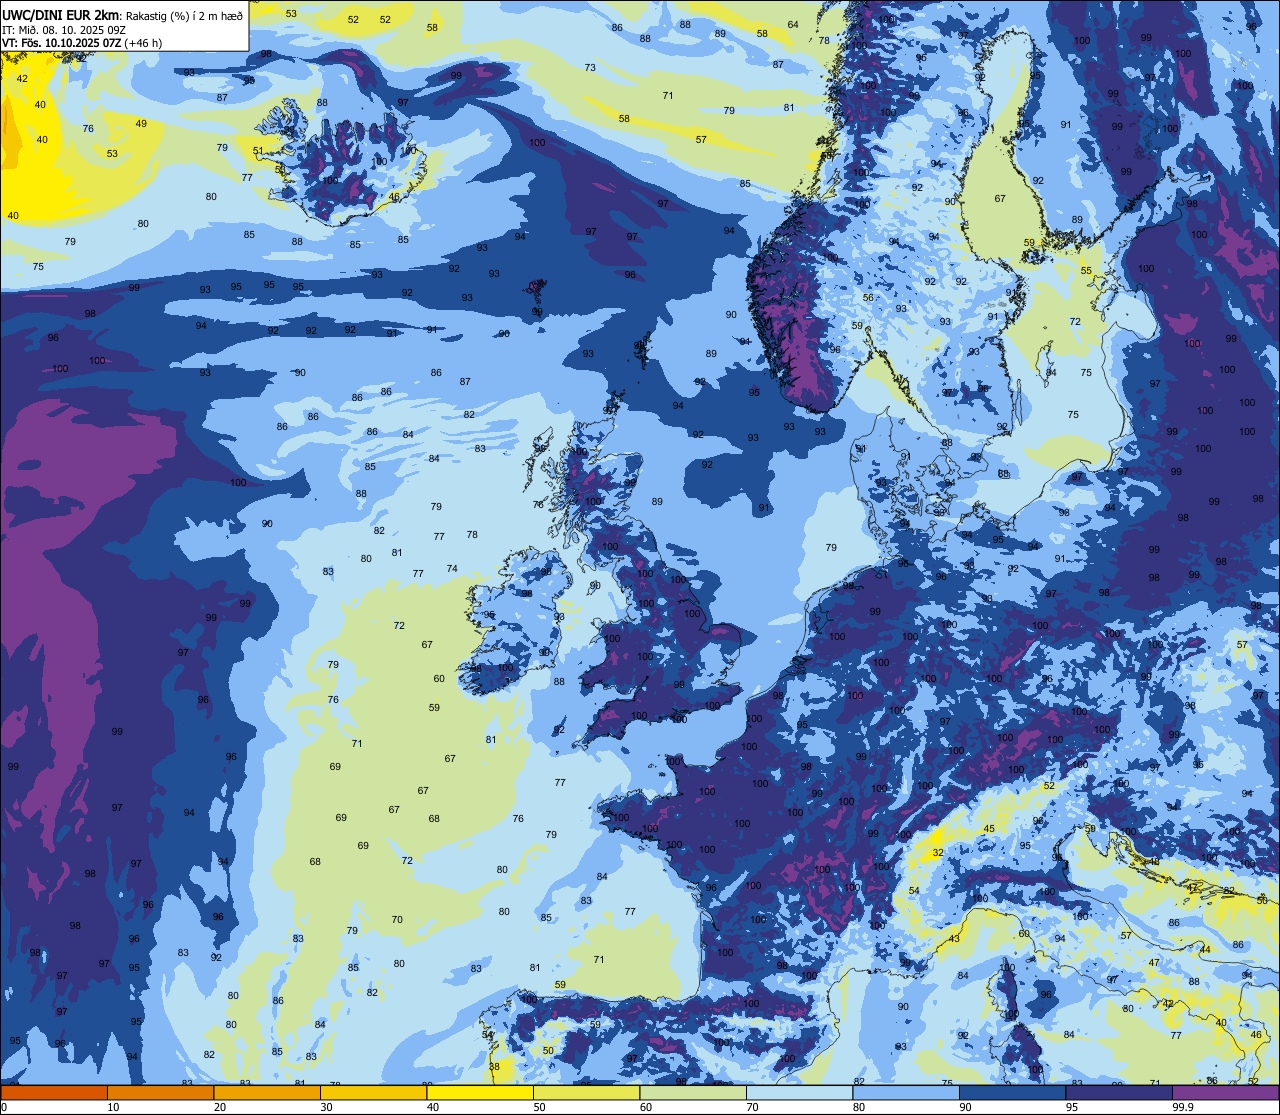1280x1115 pixels.
Task: Click the legend tick label "10"
Action: 113,1107
